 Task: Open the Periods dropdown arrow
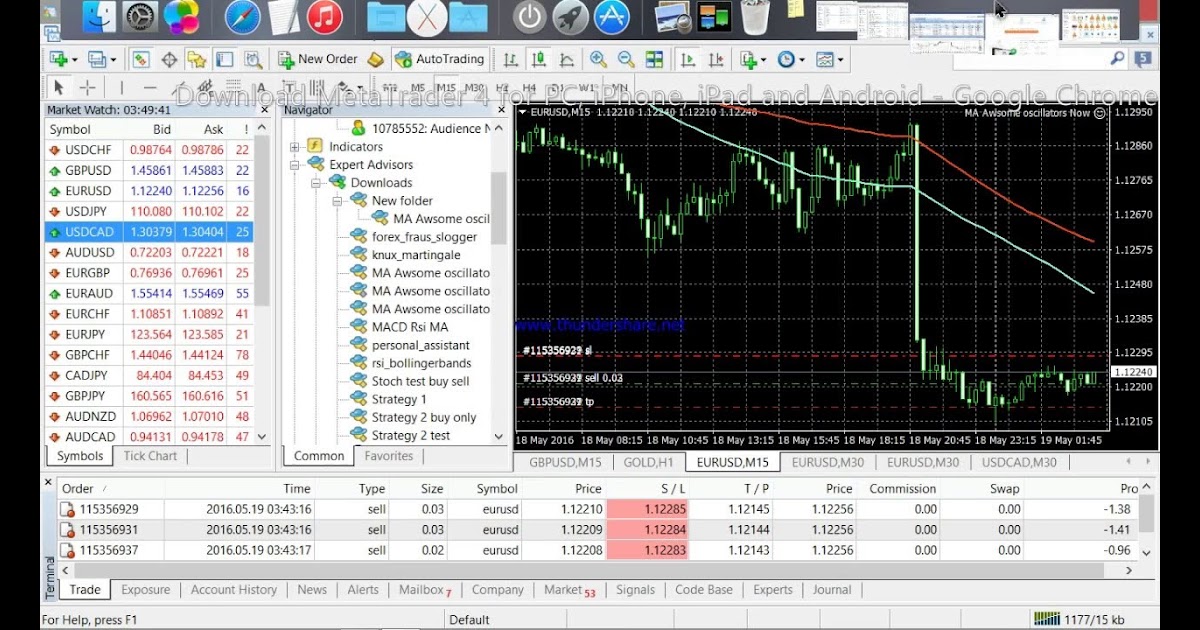point(801,60)
